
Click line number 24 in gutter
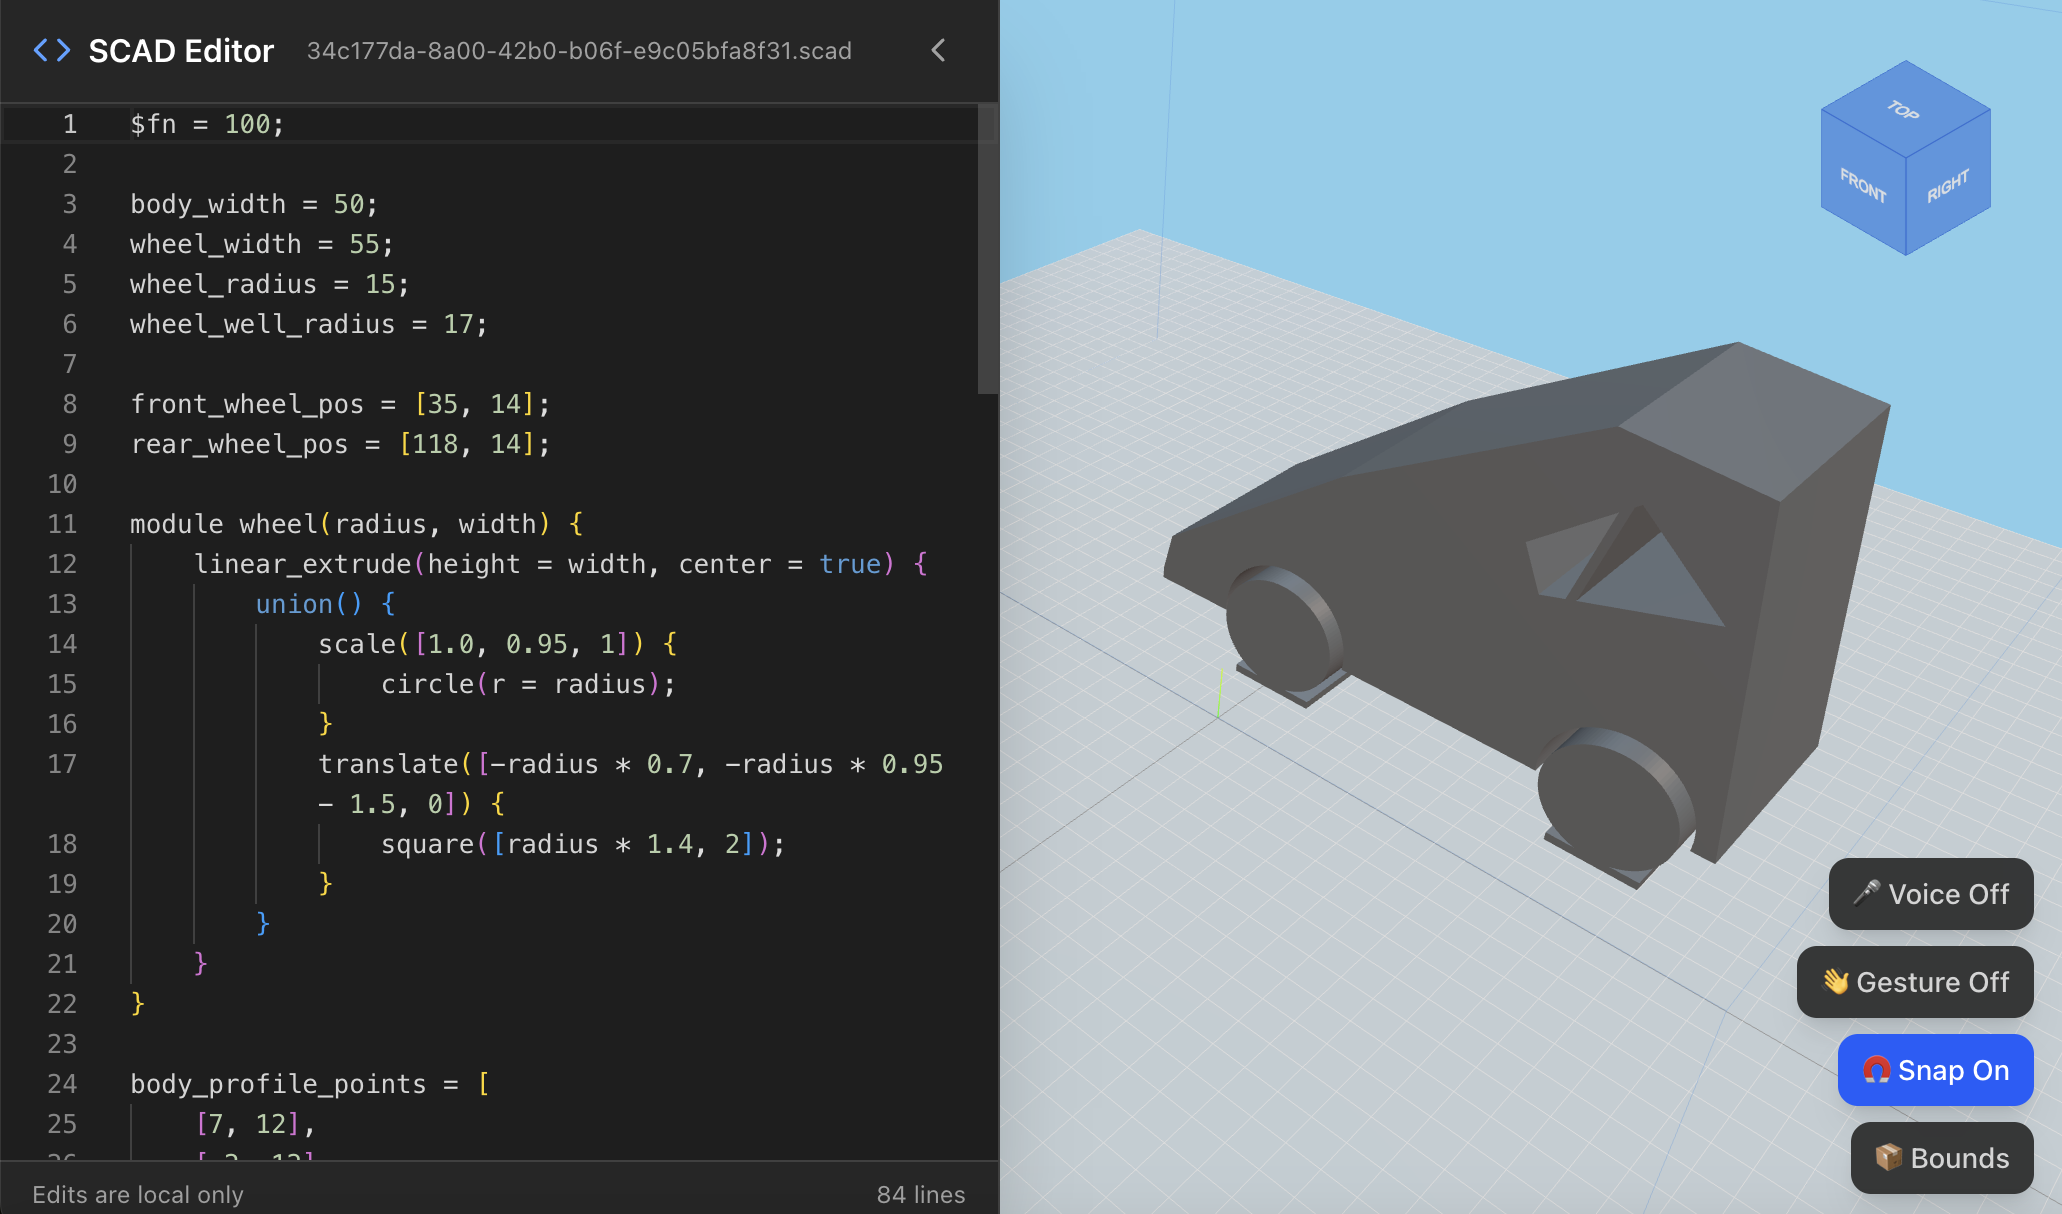(62, 1084)
